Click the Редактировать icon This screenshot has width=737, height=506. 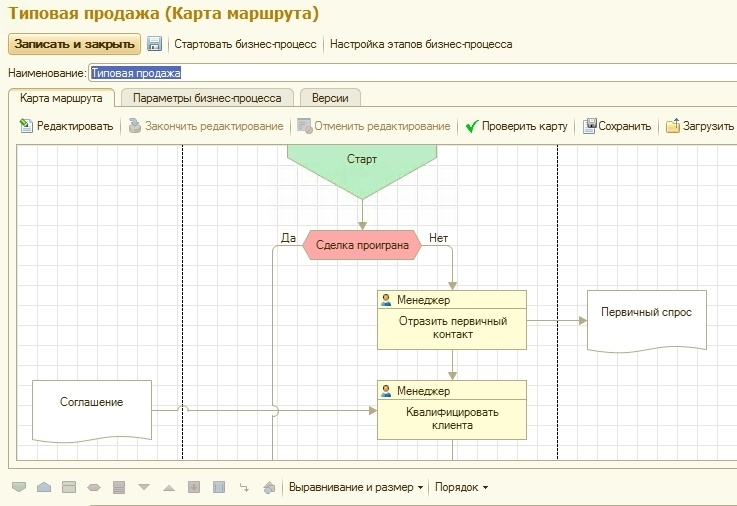[26, 126]
